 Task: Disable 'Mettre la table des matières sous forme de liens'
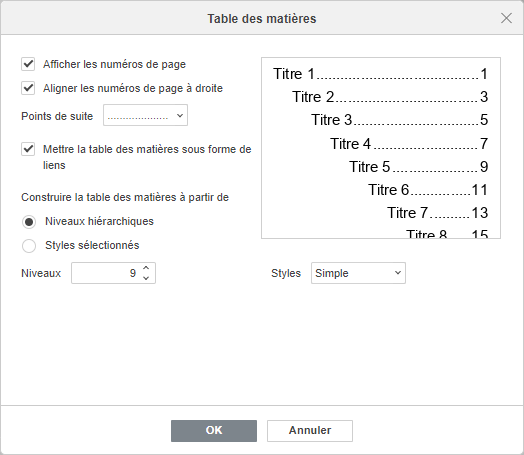tap(28, 149)
